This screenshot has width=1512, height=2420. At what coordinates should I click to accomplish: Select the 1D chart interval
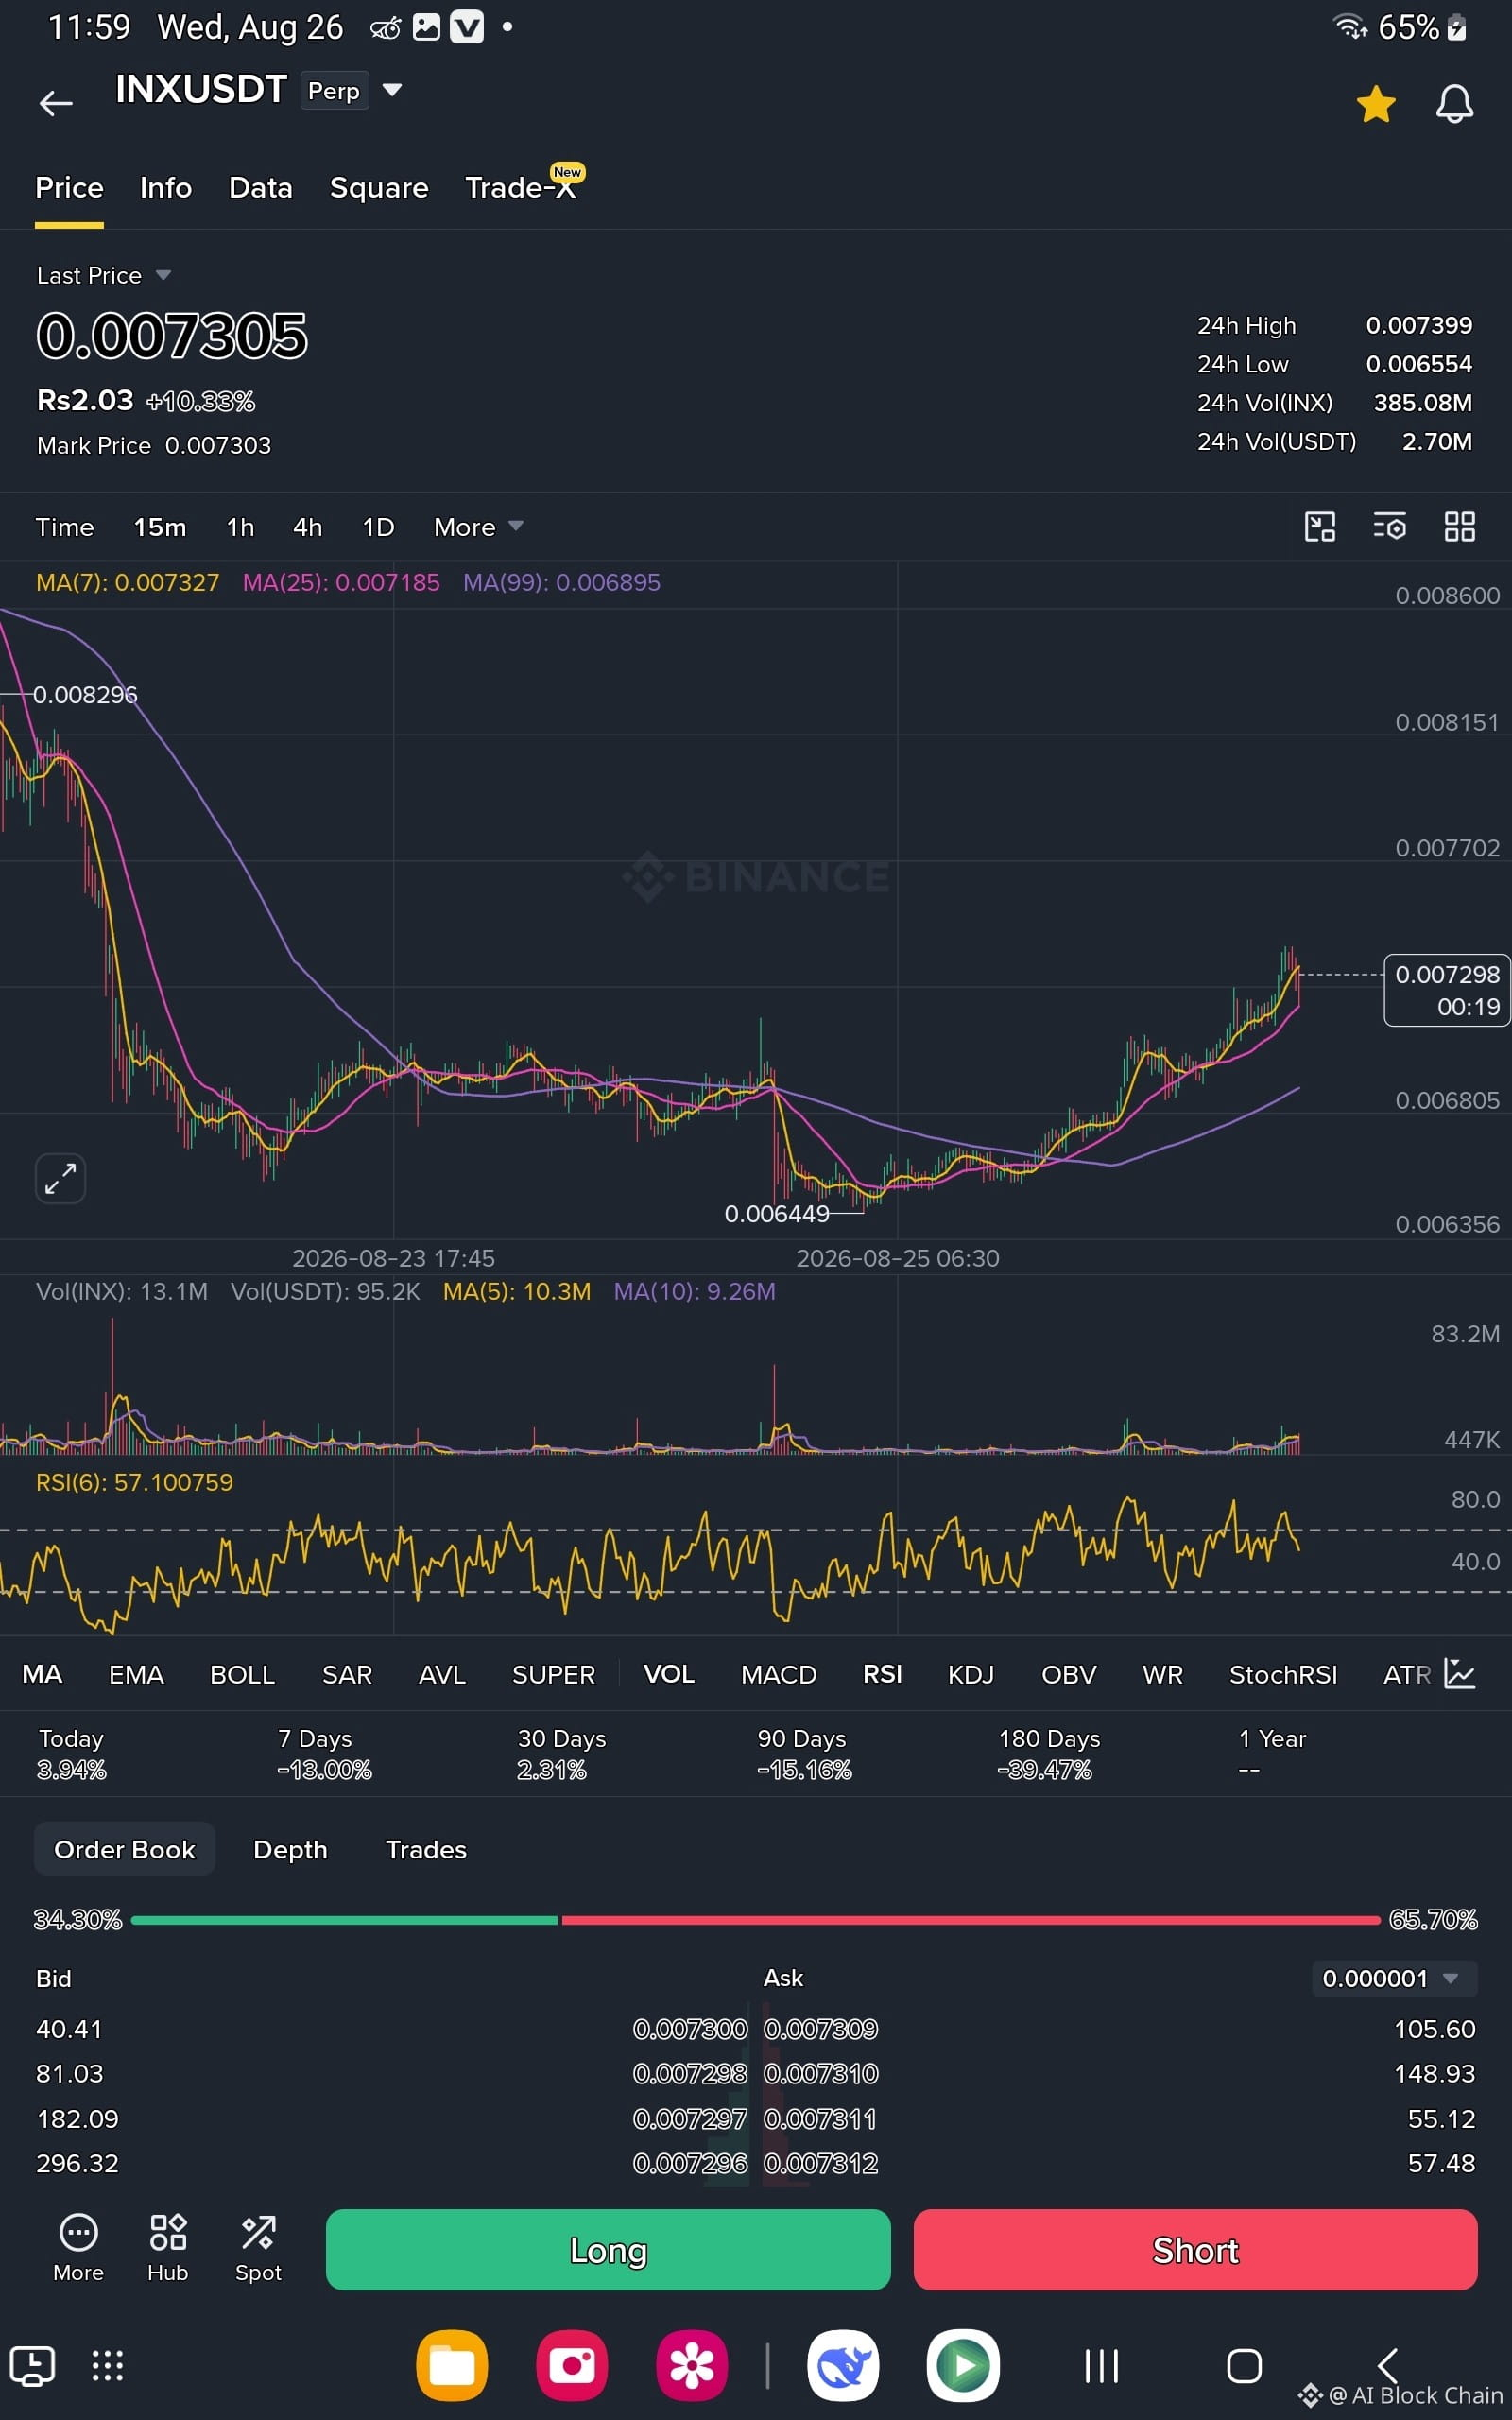pos(378,527)
